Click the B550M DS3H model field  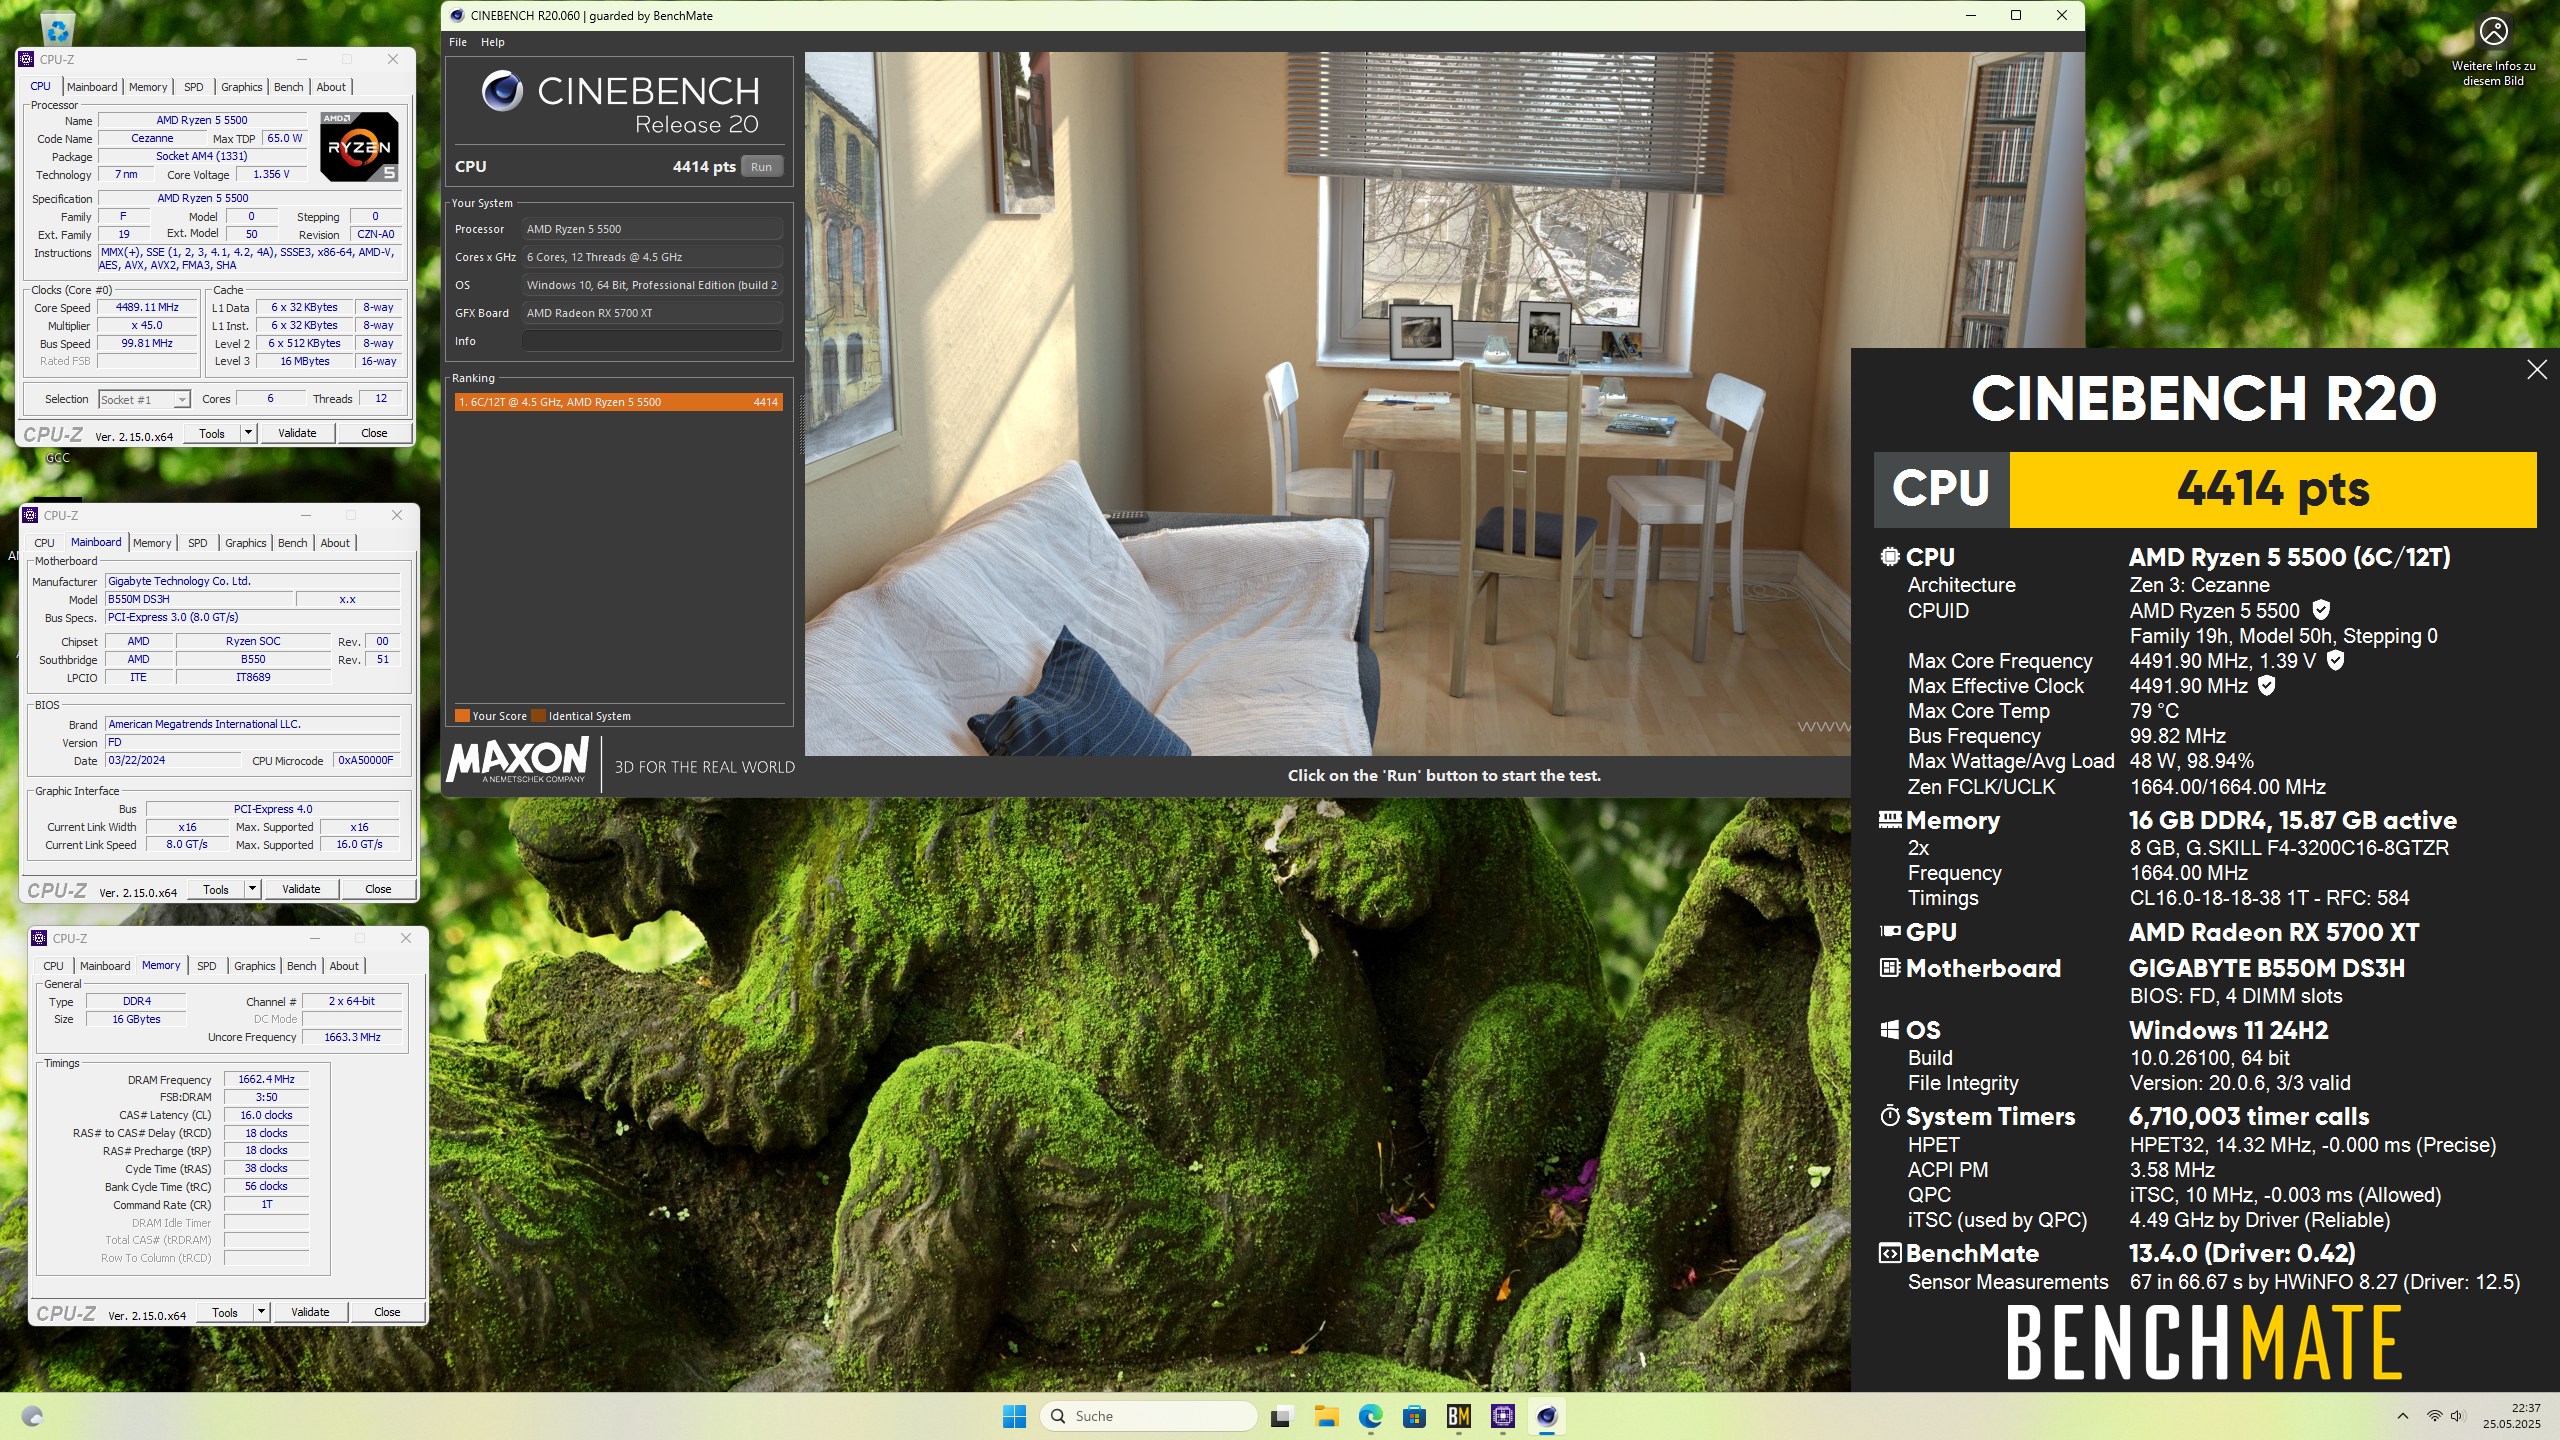[x=199, y=599]
